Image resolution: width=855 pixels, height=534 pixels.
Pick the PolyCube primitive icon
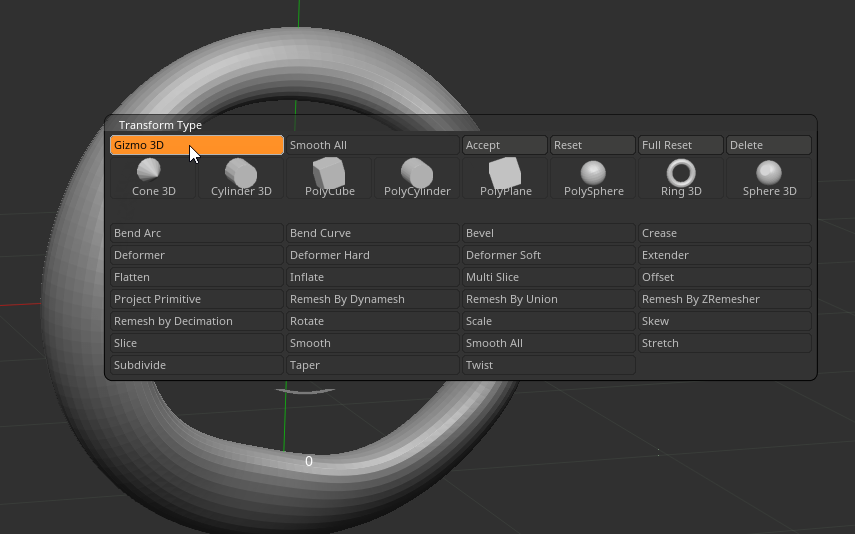329,177
